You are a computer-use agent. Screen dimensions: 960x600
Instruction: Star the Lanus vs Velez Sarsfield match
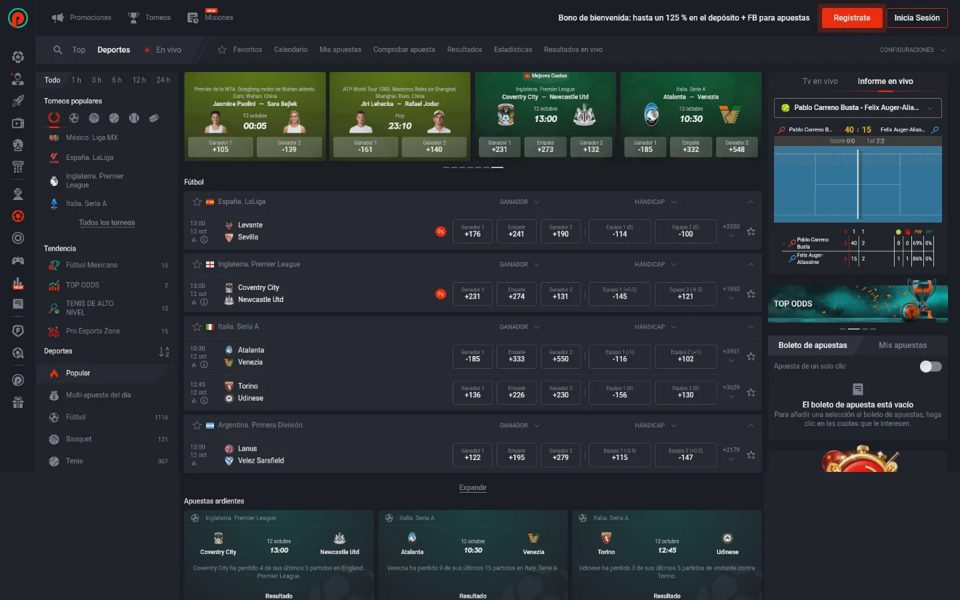pyautogui.click(x=751, y=455)
